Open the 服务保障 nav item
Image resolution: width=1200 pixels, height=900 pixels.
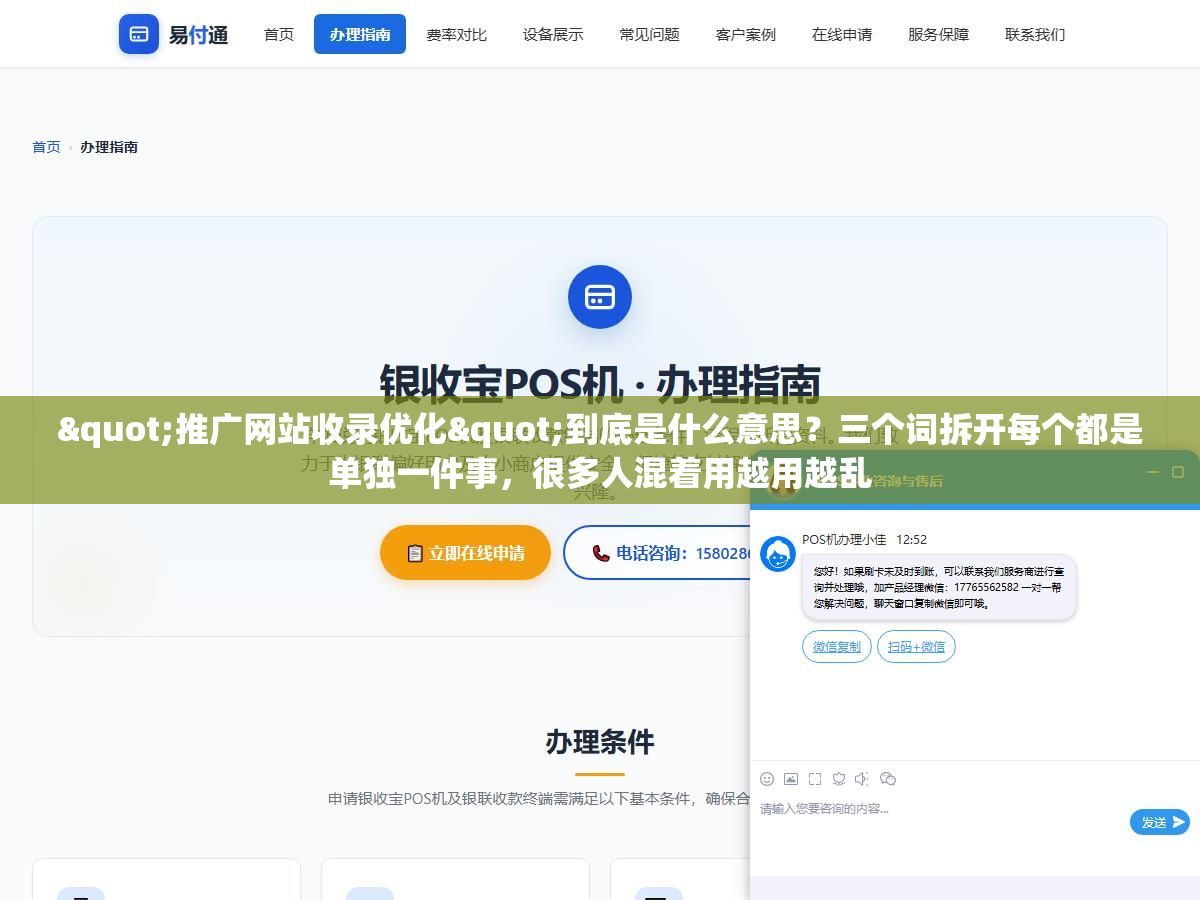[x=938, y=34]
